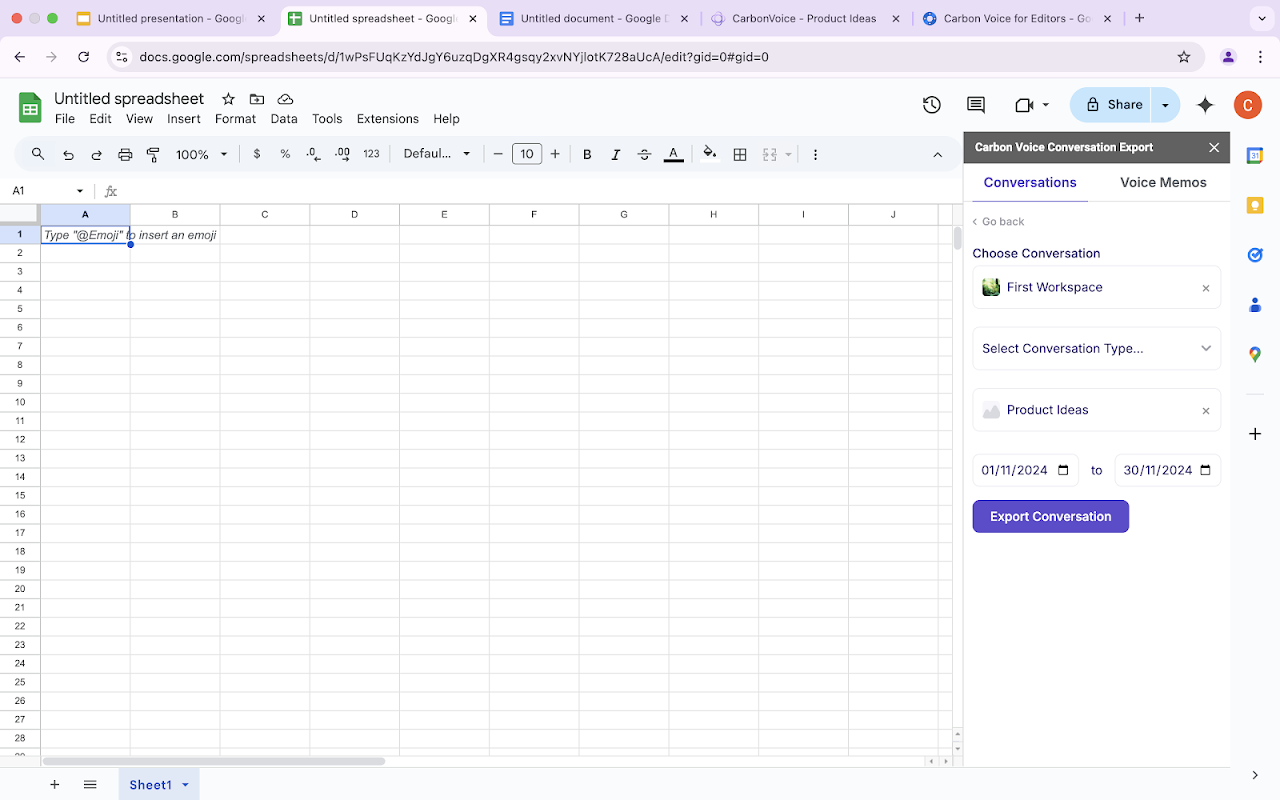Open the Gemini sparkle assistant
Image resolution: width=1280 pixels, height=800 pixels.
(x=1205, y=105)
